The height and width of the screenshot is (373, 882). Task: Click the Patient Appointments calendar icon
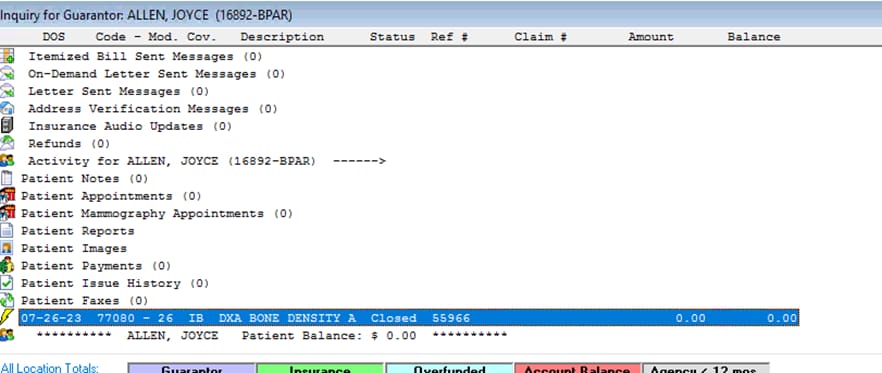7,196
